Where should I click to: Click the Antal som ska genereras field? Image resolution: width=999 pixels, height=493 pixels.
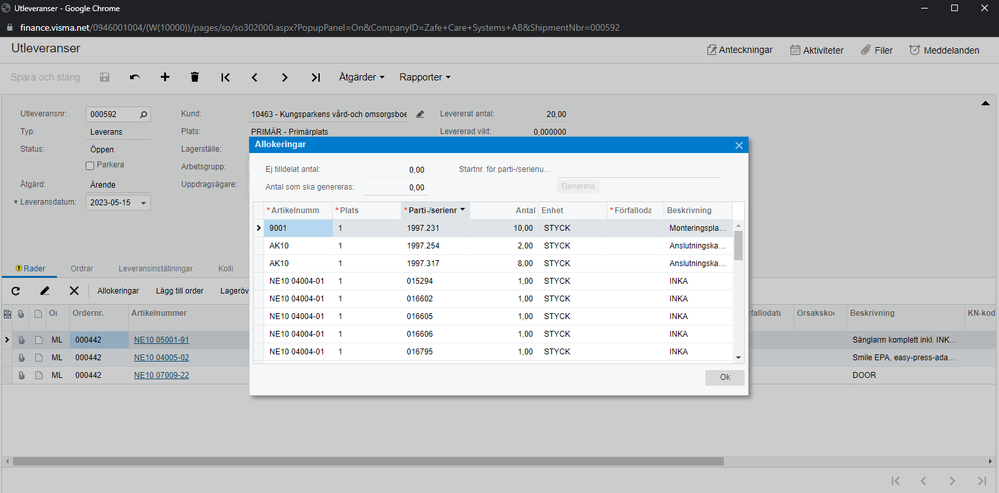[396, 187]
